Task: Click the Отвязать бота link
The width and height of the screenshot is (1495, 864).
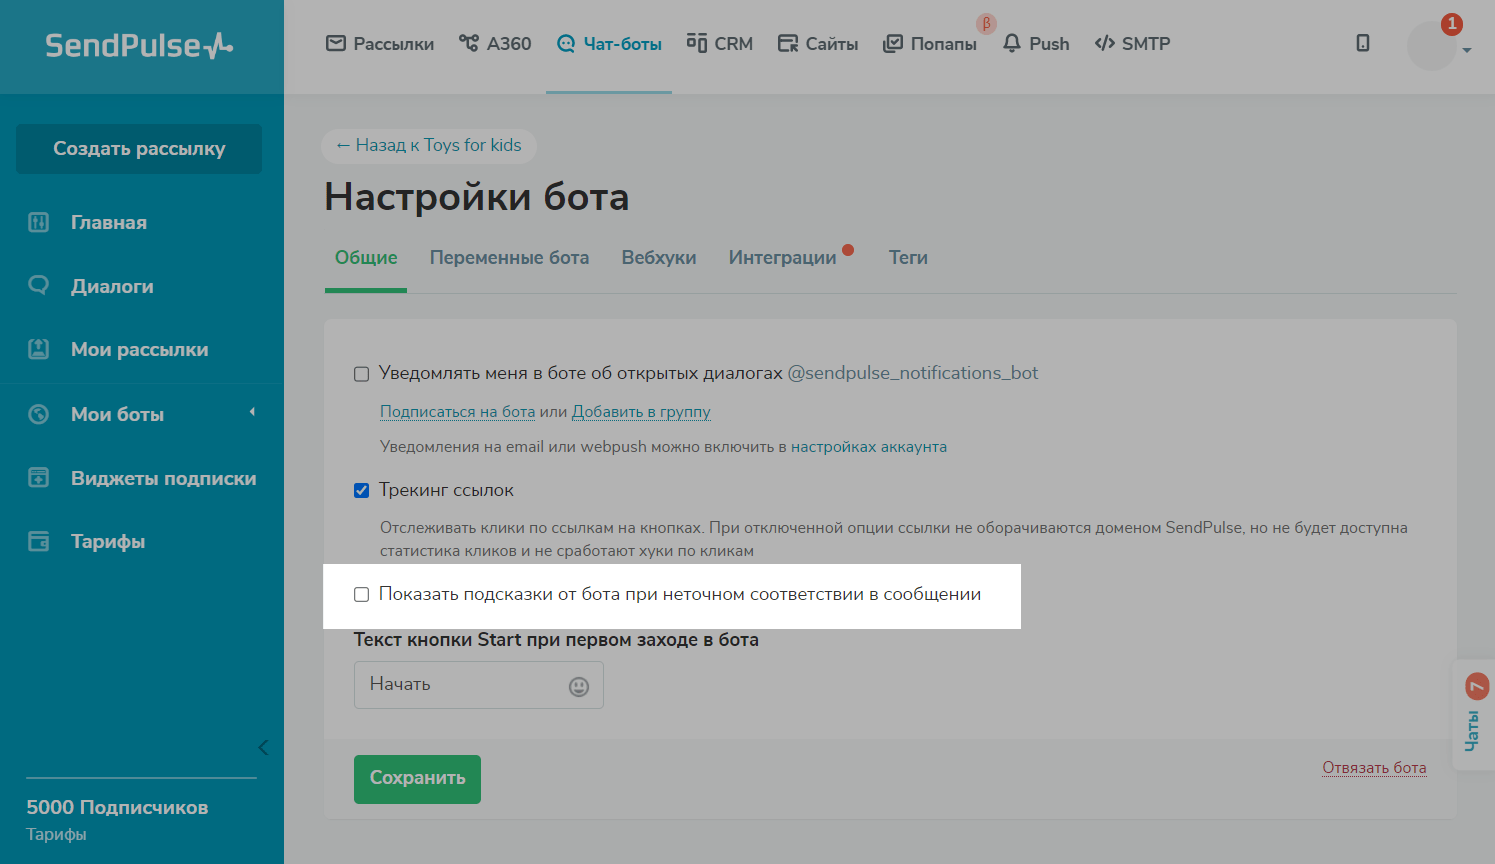Action: 1374,768
